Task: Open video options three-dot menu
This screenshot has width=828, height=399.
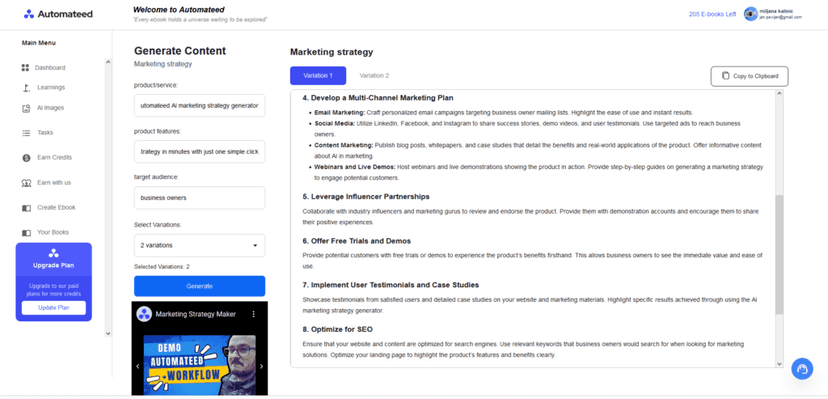Action: tap(253, 314)
